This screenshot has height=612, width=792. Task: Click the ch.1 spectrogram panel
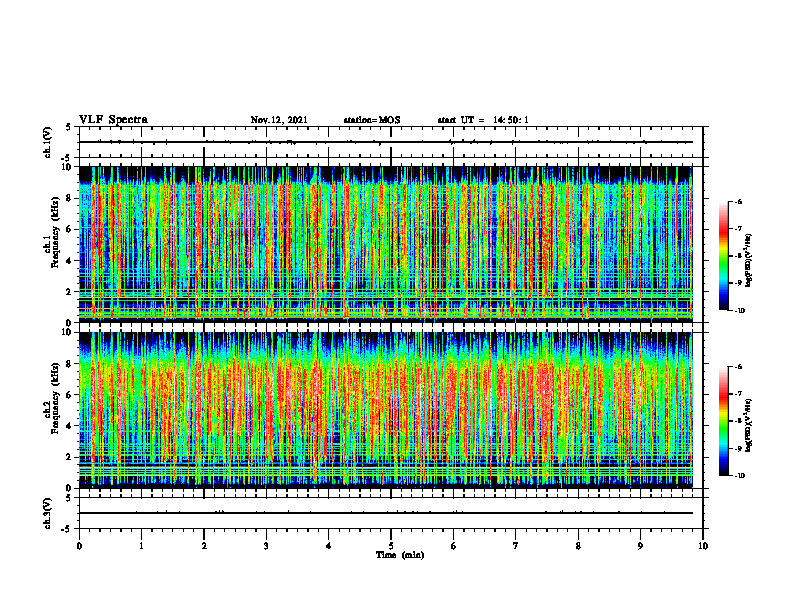(386, 244)
